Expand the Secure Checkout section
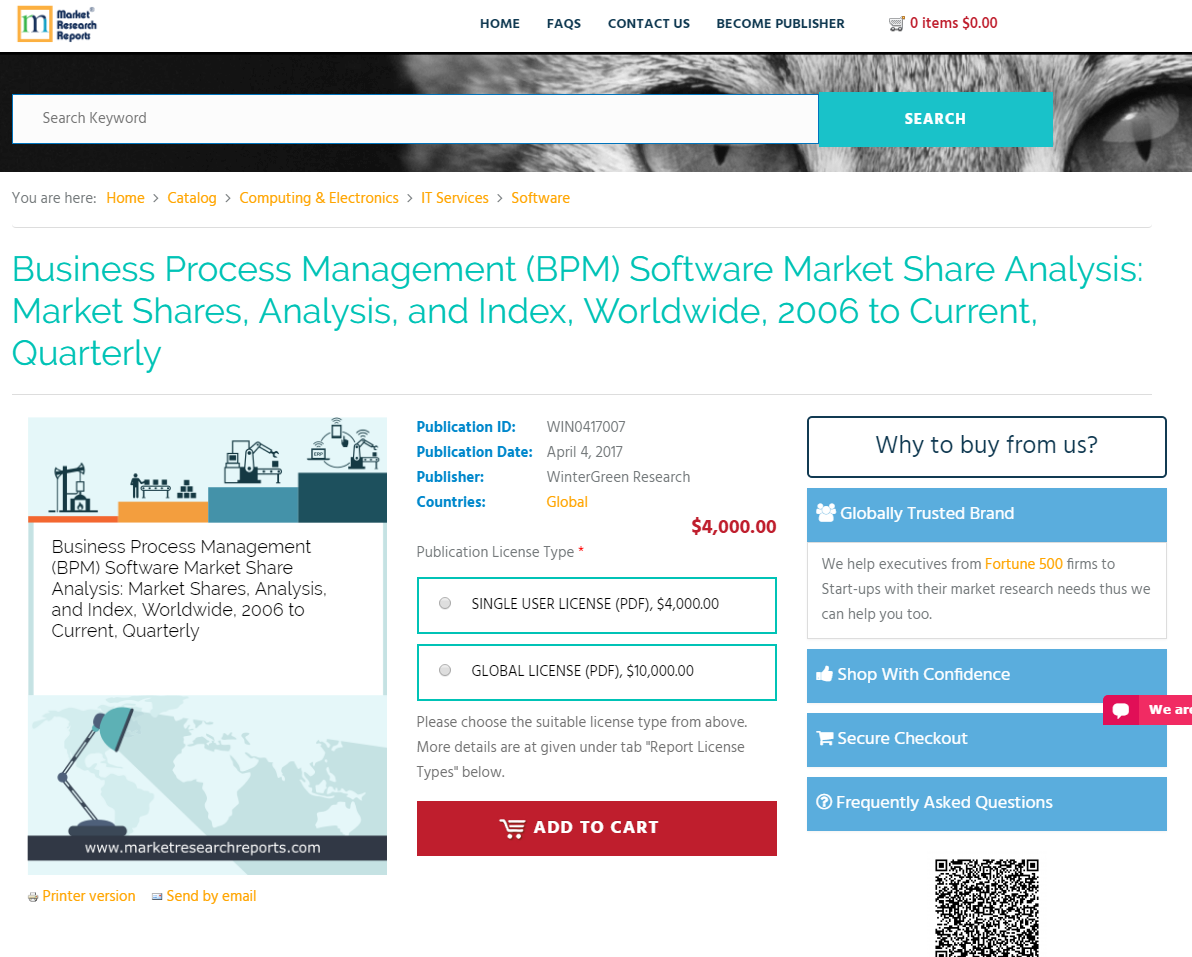The width and height of the screenshot is (1192, 957). 986,739
